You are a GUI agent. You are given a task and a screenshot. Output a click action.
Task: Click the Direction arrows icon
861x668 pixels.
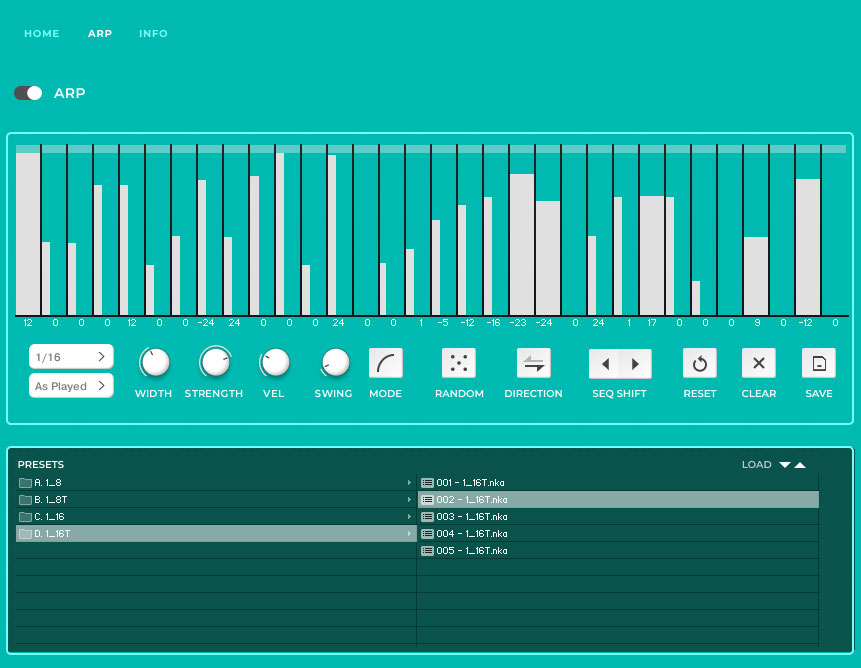pyautogui.click(x=533, y=363)
